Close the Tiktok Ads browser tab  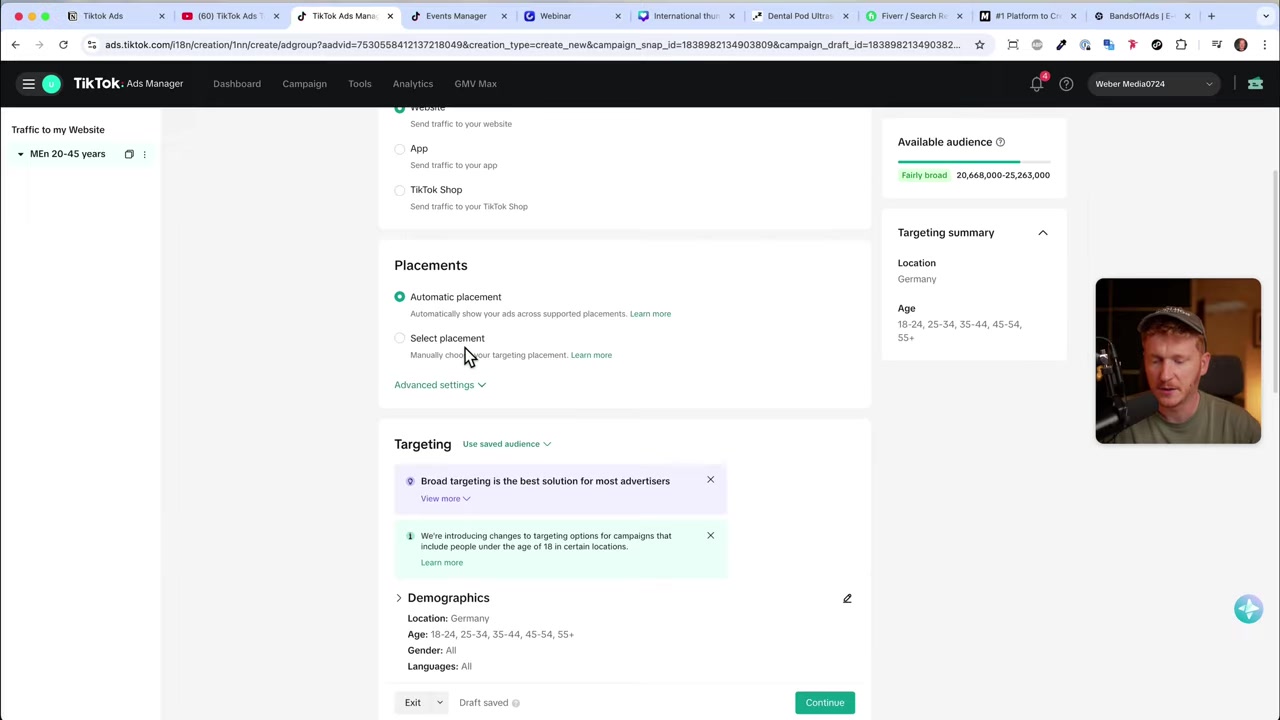pyautogui.click(x=161, y=16)
